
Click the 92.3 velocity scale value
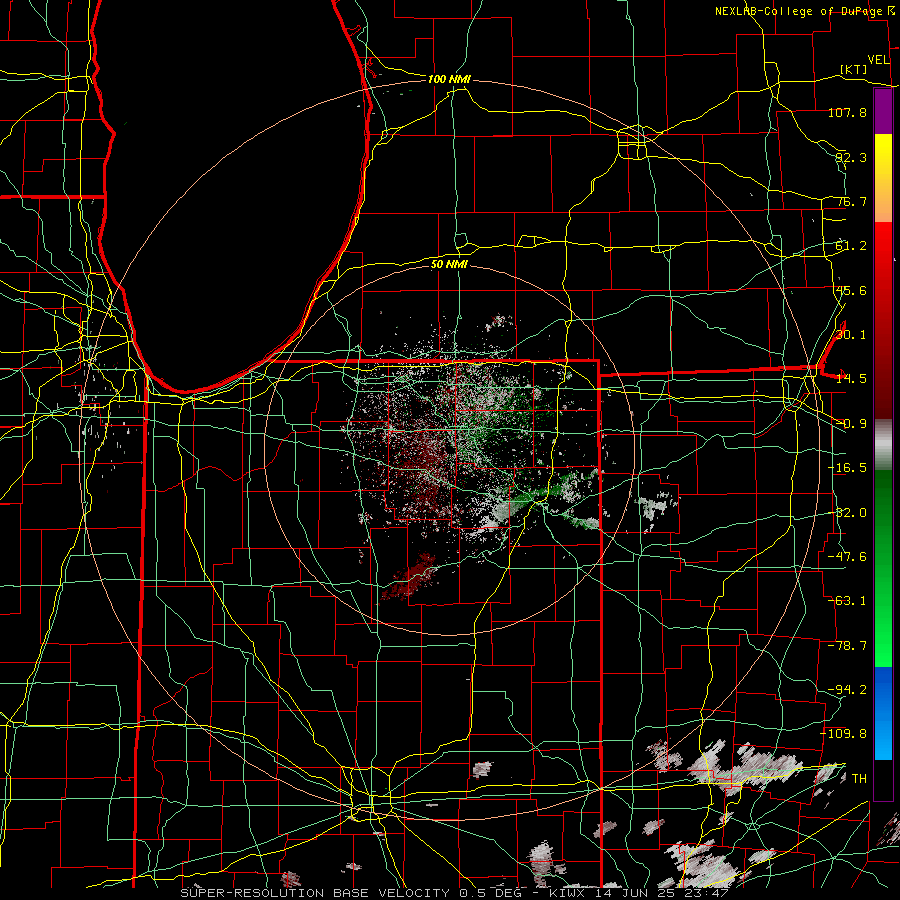851,157
